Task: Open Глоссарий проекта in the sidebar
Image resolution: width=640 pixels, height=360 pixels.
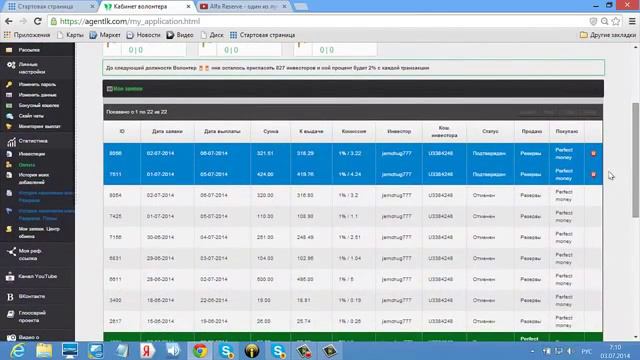Action: (x=32, y=317)
